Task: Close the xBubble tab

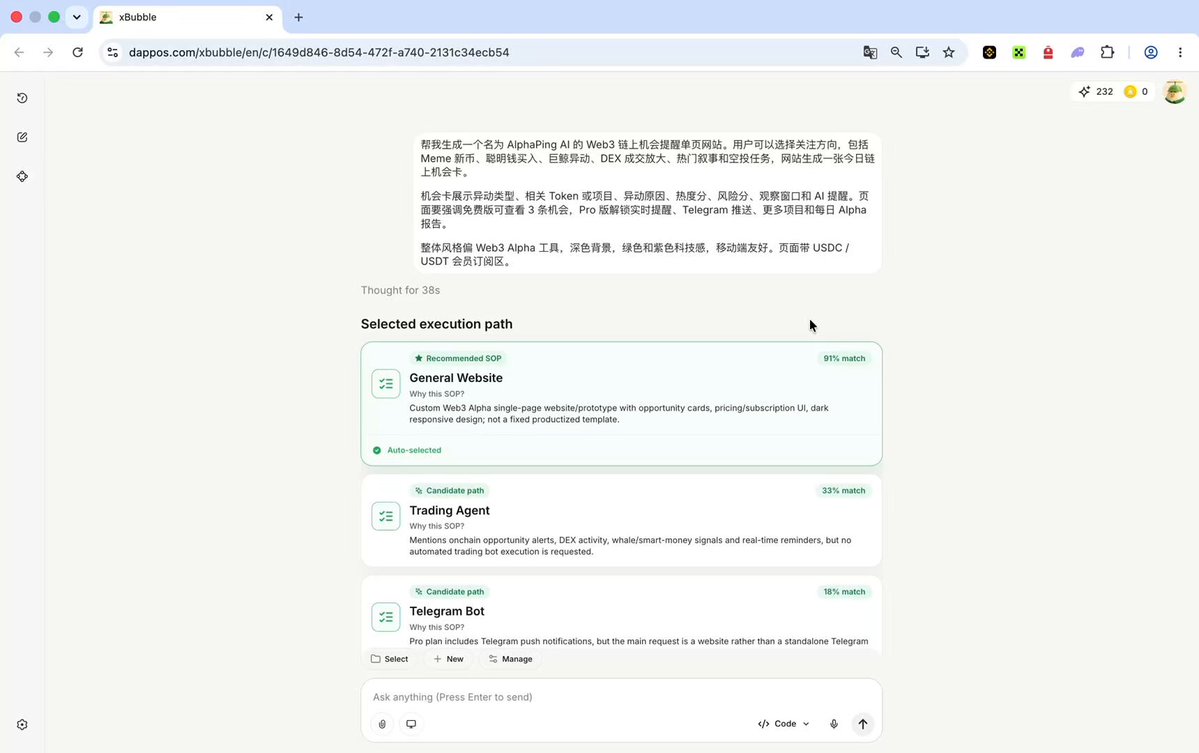Action: pyautogui.click(x=269, y=17)
